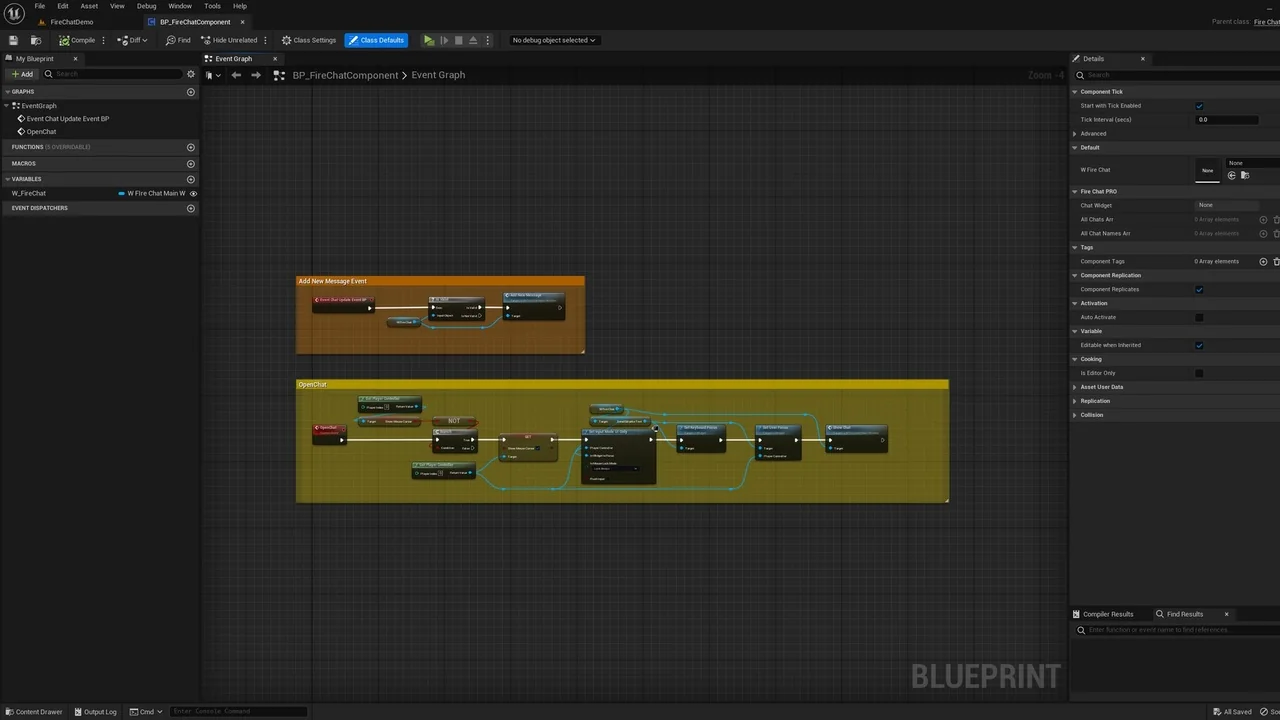
Task: Switch to the FireChatDemo tab
Action: tap(71, 22)
